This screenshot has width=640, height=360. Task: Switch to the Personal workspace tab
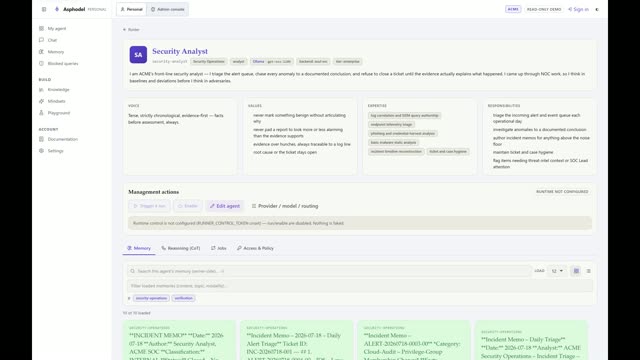coord(131,9)
